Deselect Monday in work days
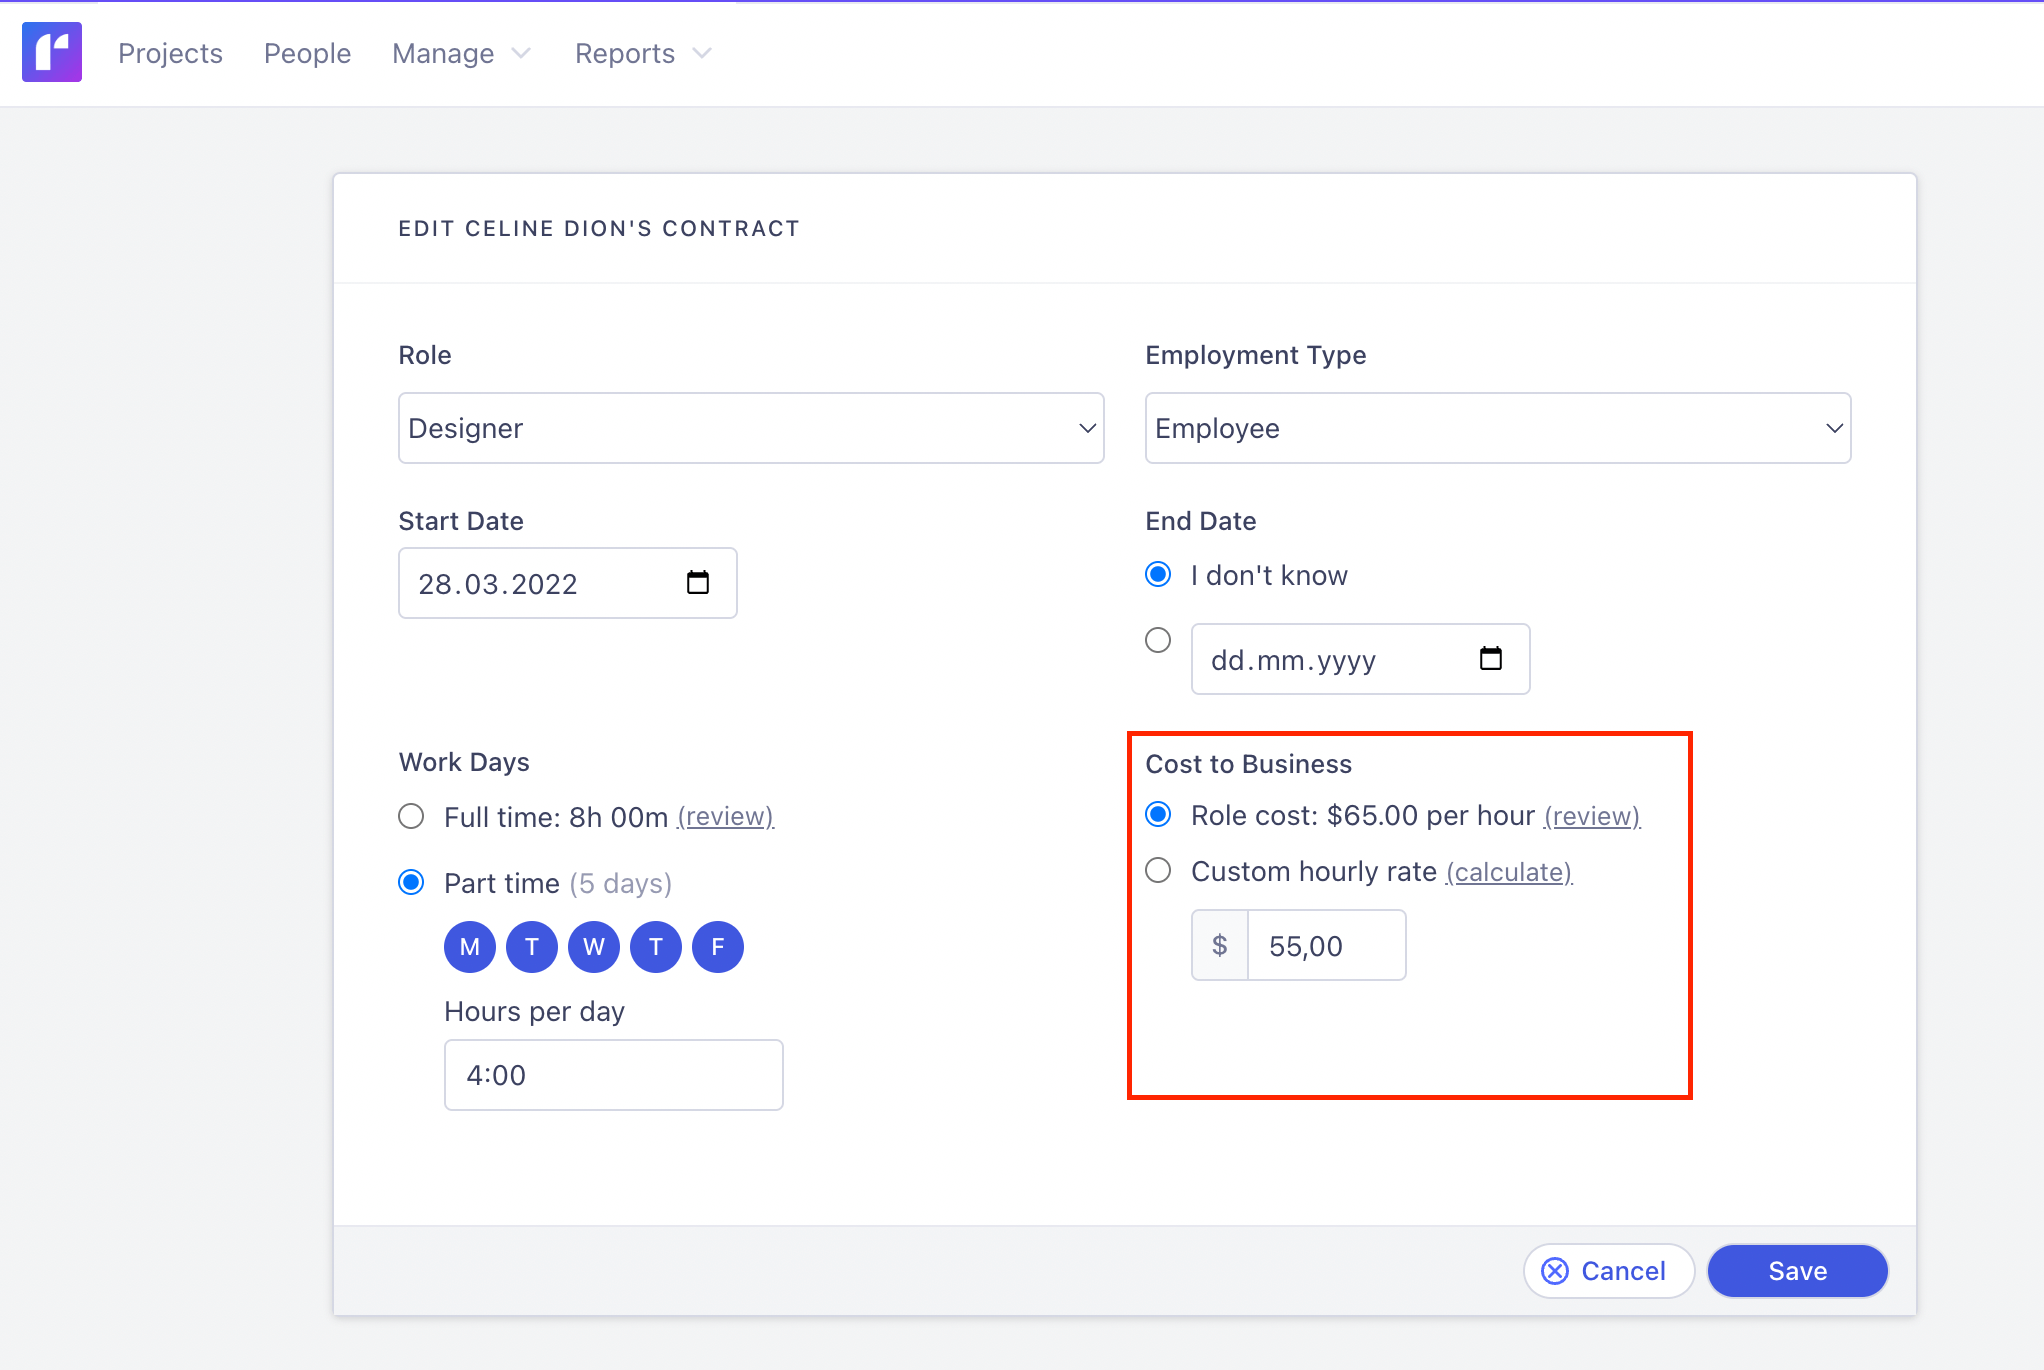This screenshot has height=1370, width=2044. click(469, 947)
